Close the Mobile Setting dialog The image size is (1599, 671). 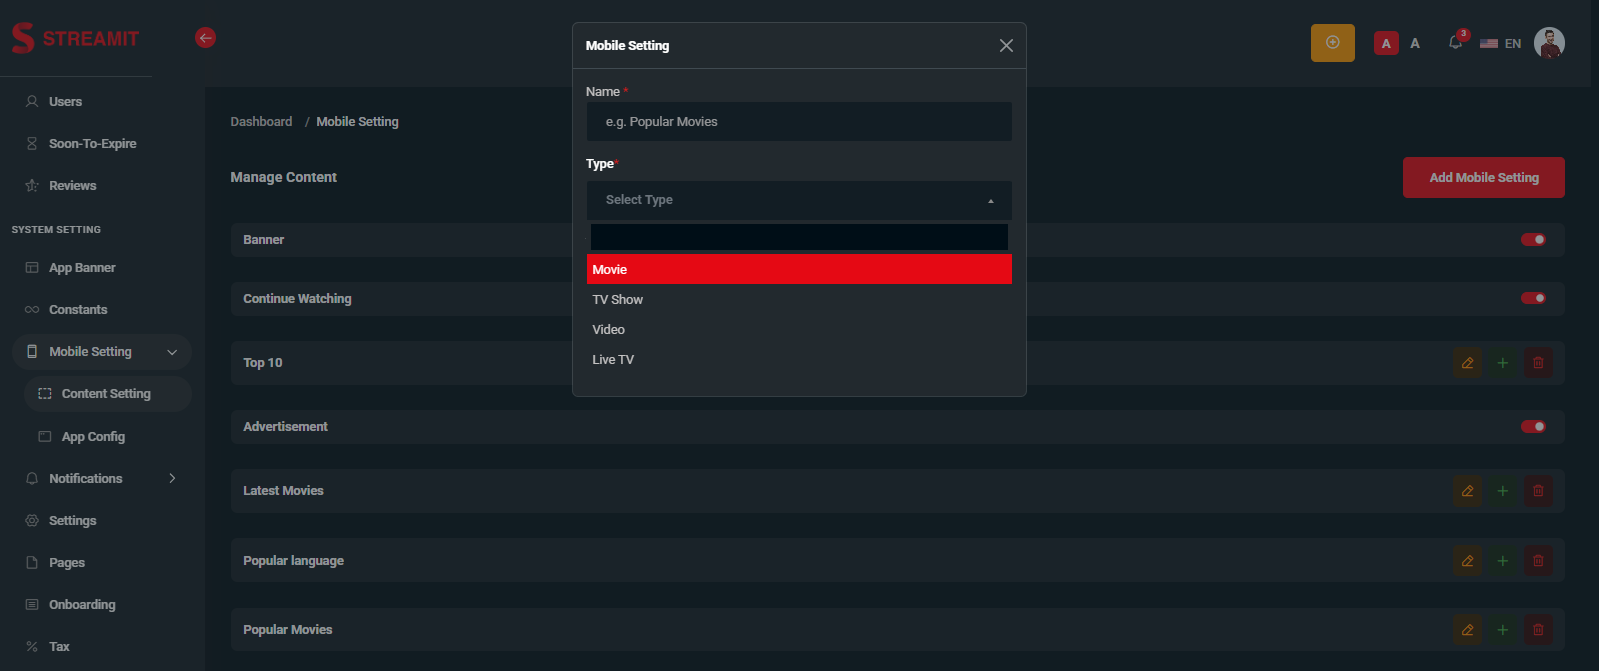[x=1006, y=46]
